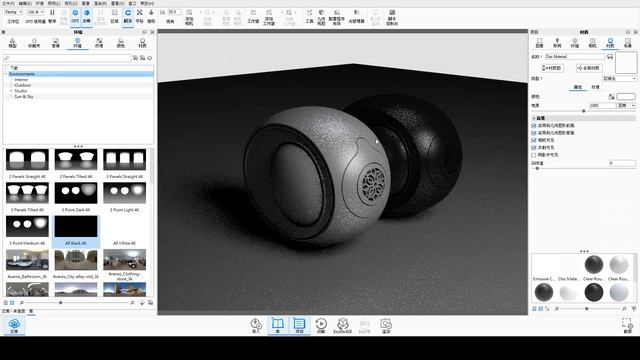
Task: Open the 编辑 Edit menu
Action: pyautogui.click(x=25, y=3)
